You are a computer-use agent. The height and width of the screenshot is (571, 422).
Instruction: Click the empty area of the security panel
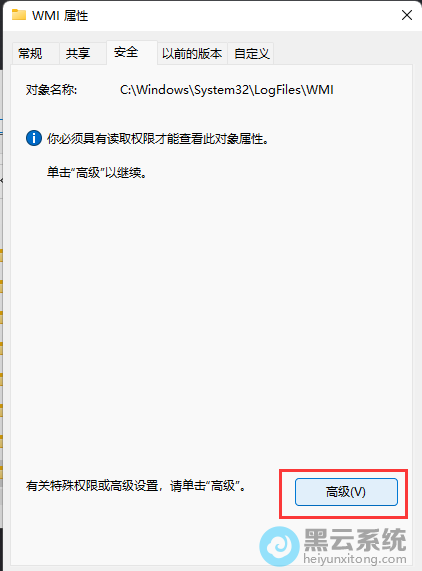click(x=211, y=320)
